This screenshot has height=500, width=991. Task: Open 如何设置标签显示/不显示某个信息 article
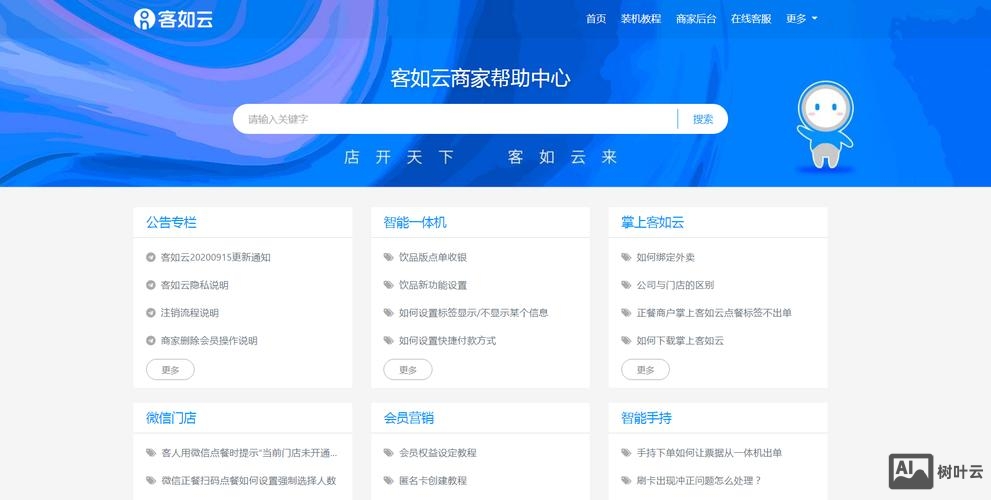473,313
